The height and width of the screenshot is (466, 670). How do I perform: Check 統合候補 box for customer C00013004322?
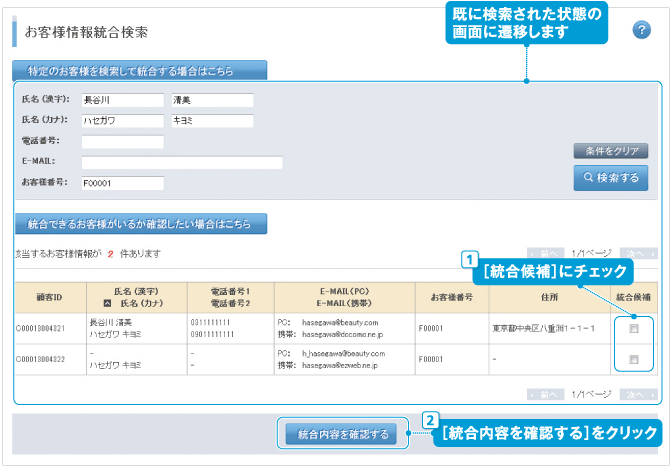633,359
